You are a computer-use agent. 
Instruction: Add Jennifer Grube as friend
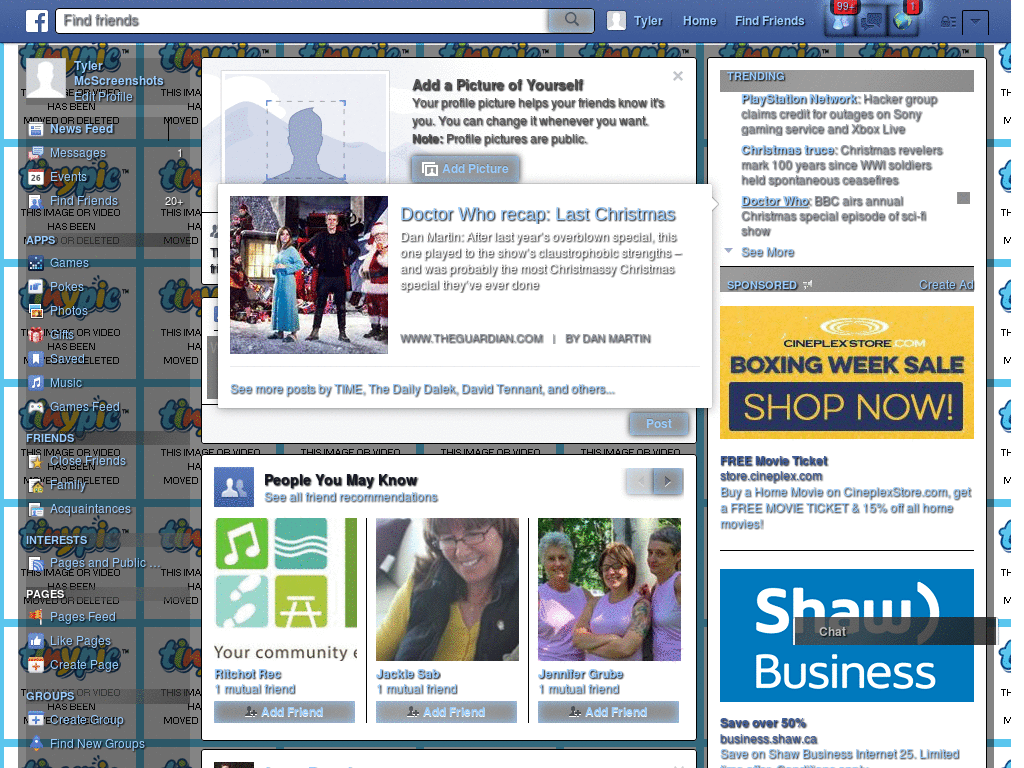608,712
